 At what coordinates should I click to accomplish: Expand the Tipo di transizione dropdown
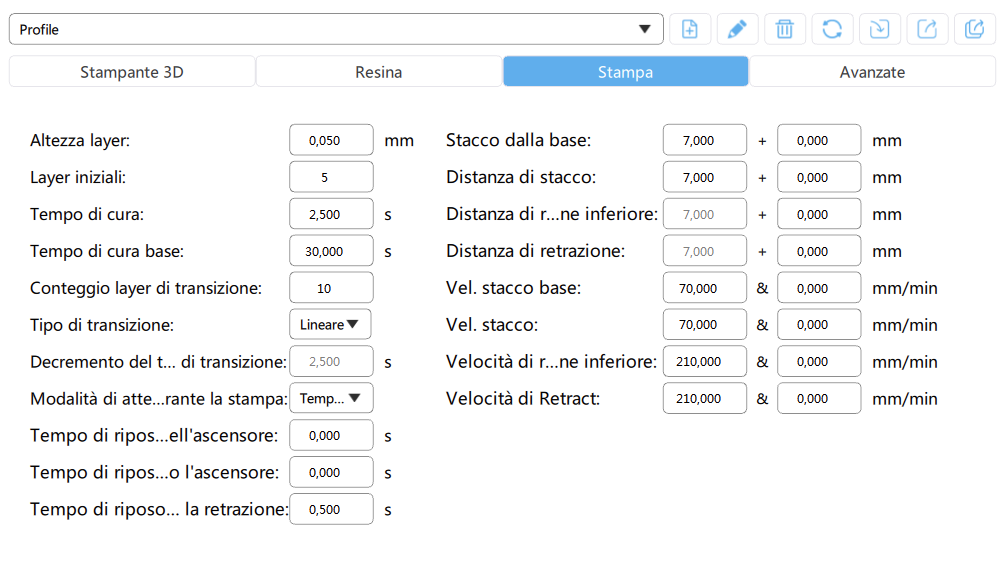point(331,325)
